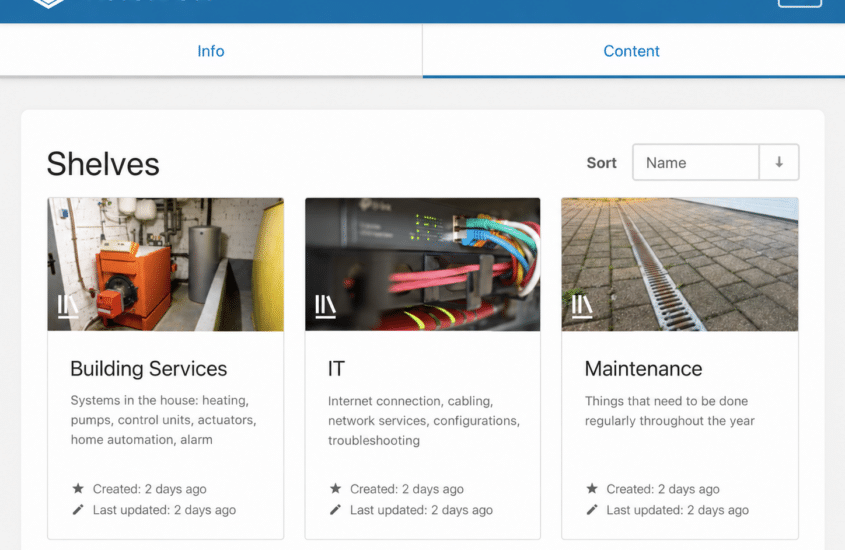Image resolution: width=845 pixels, height=550 pixels.
Task: Click 'Last updated: 2 days ago' in IT card
Action: [x=421, y=510]
